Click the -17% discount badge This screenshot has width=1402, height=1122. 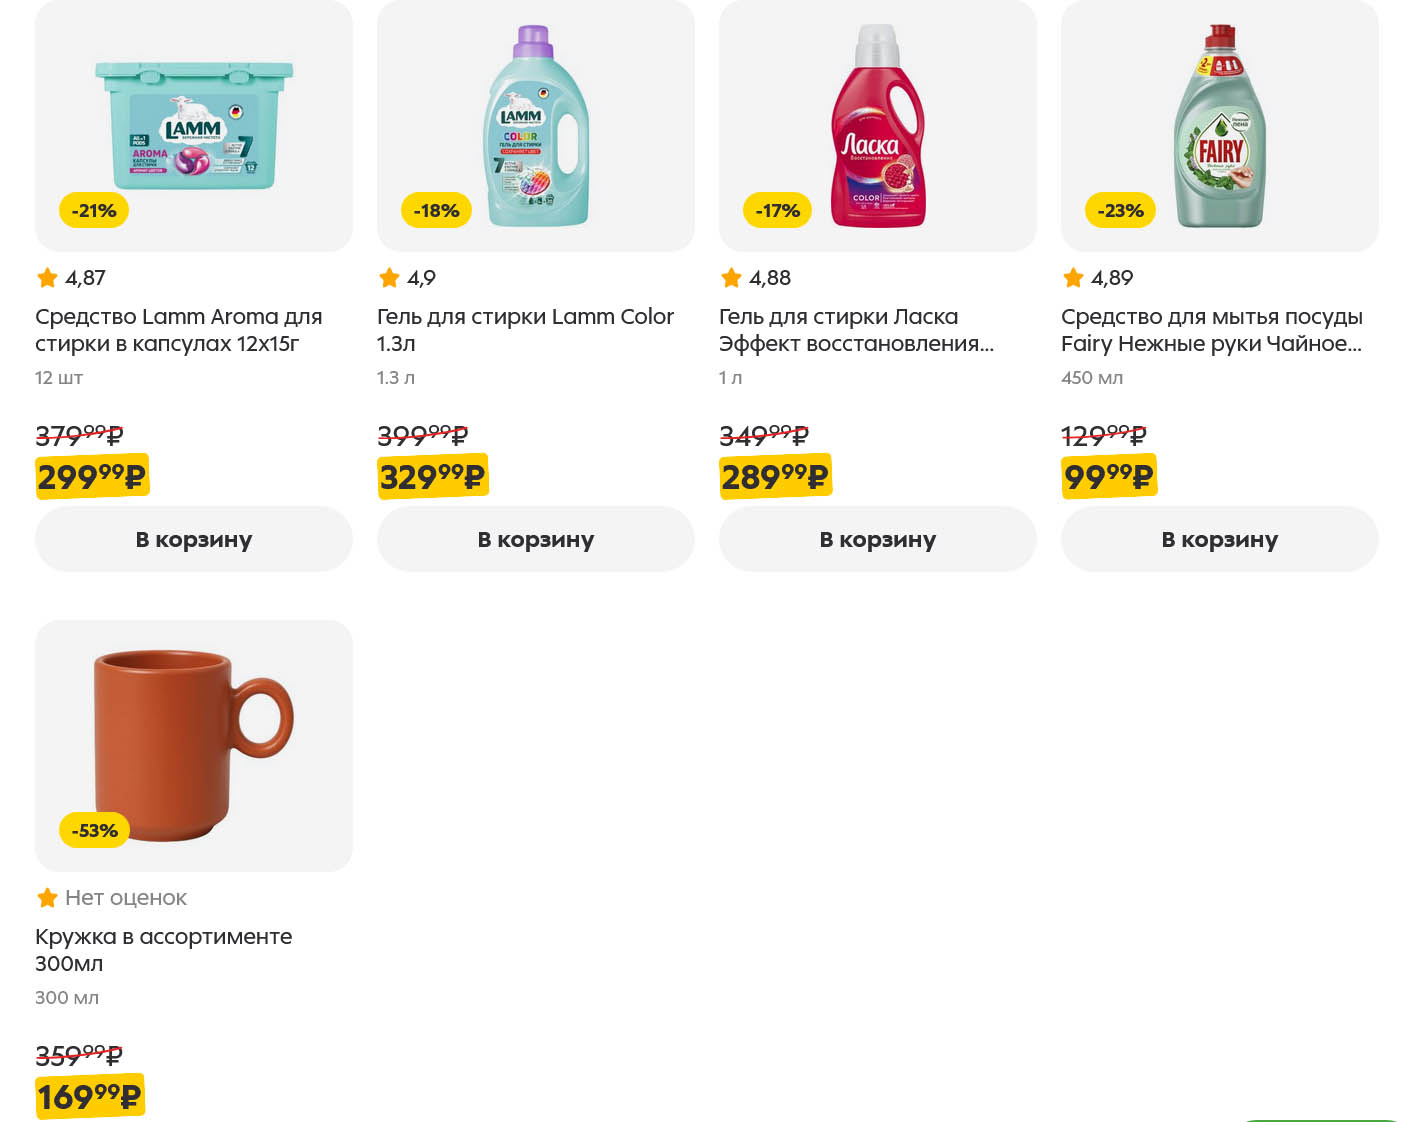click(778, 211)
